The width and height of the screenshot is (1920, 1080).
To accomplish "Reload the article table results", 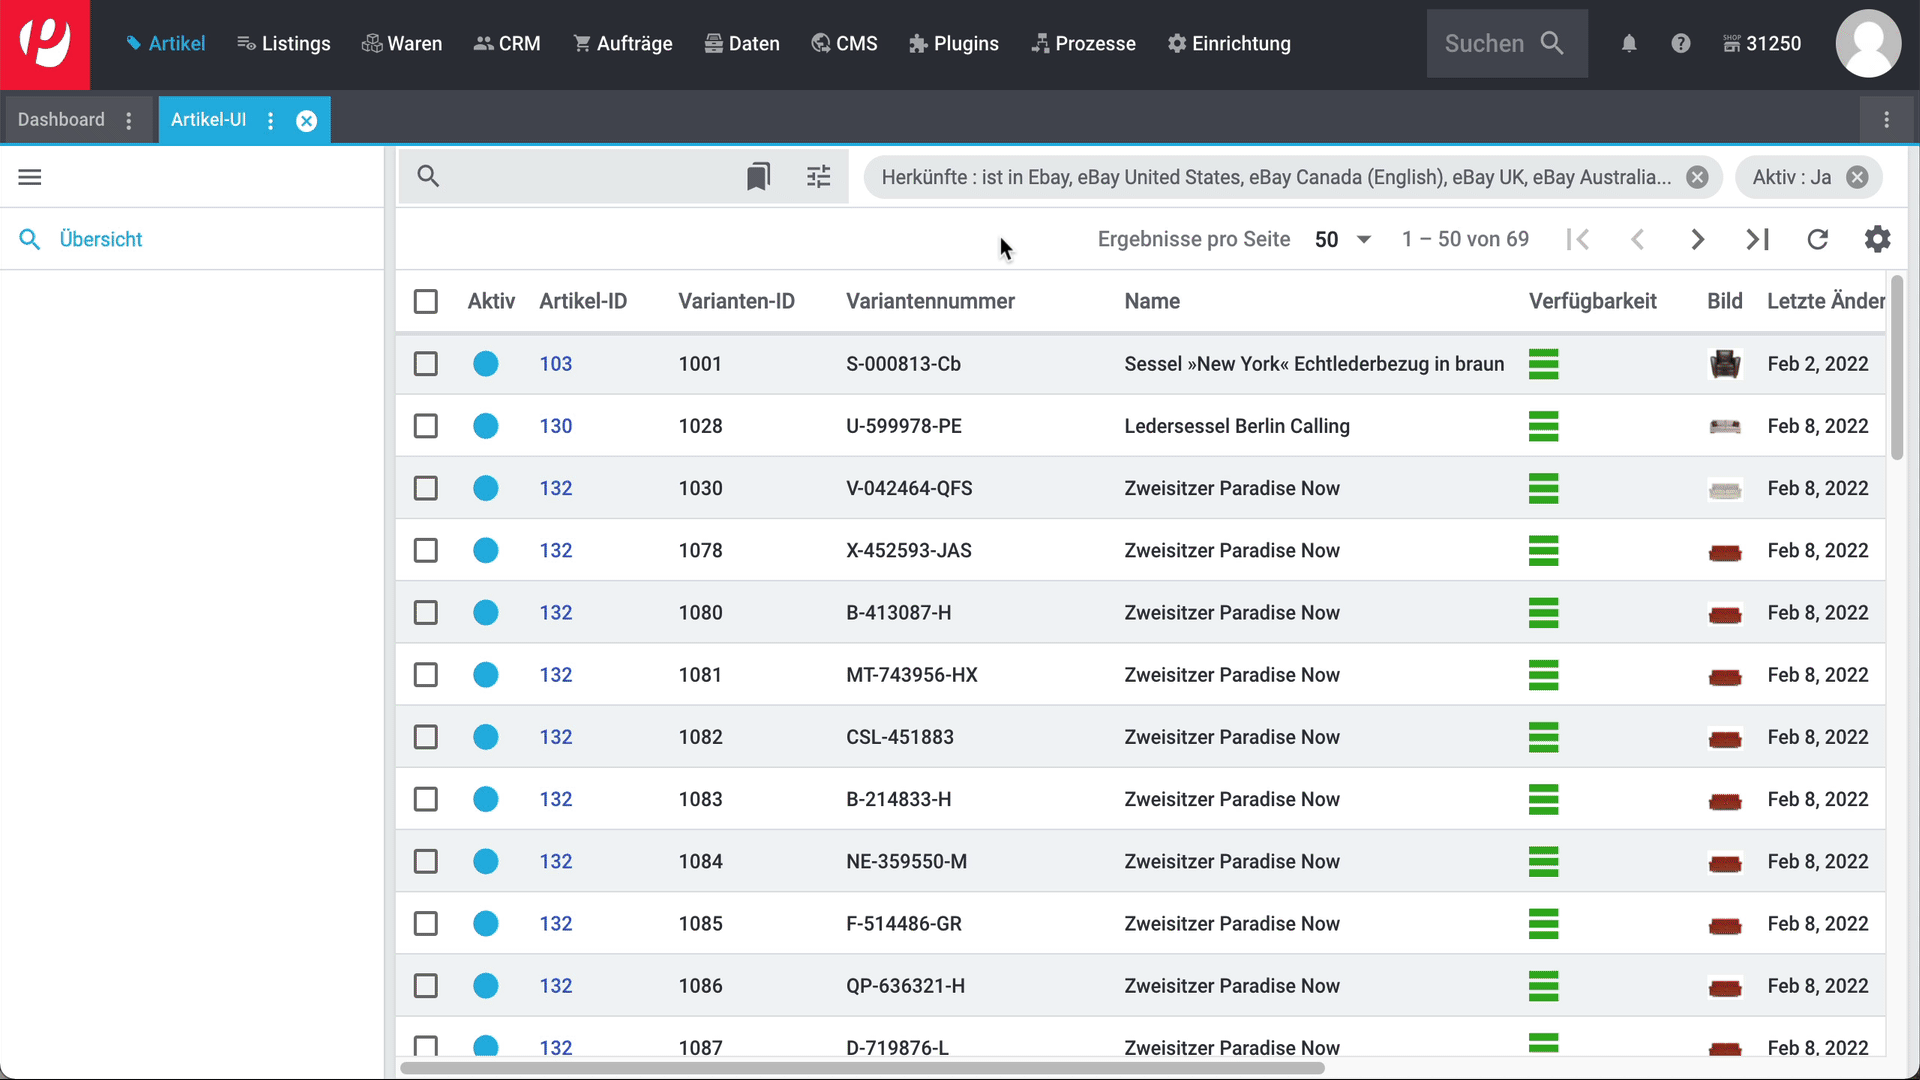I will point(1817,239).
